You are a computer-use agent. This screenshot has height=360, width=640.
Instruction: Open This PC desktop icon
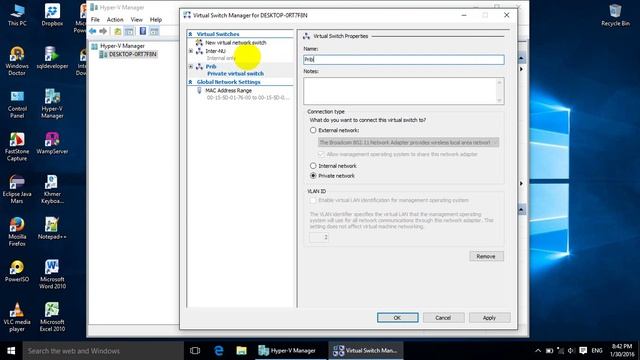click(17, 16)
